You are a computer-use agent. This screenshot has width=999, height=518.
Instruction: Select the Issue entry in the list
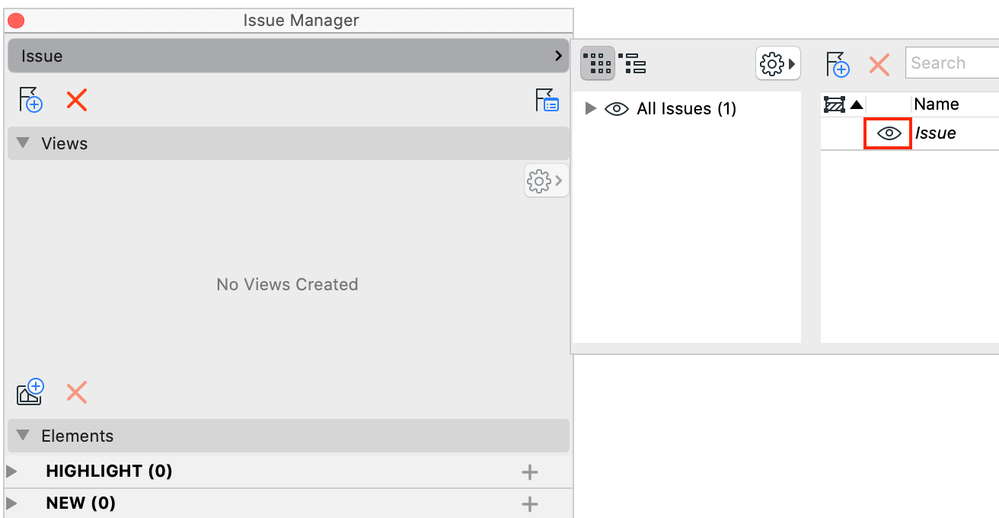(936, 133)
